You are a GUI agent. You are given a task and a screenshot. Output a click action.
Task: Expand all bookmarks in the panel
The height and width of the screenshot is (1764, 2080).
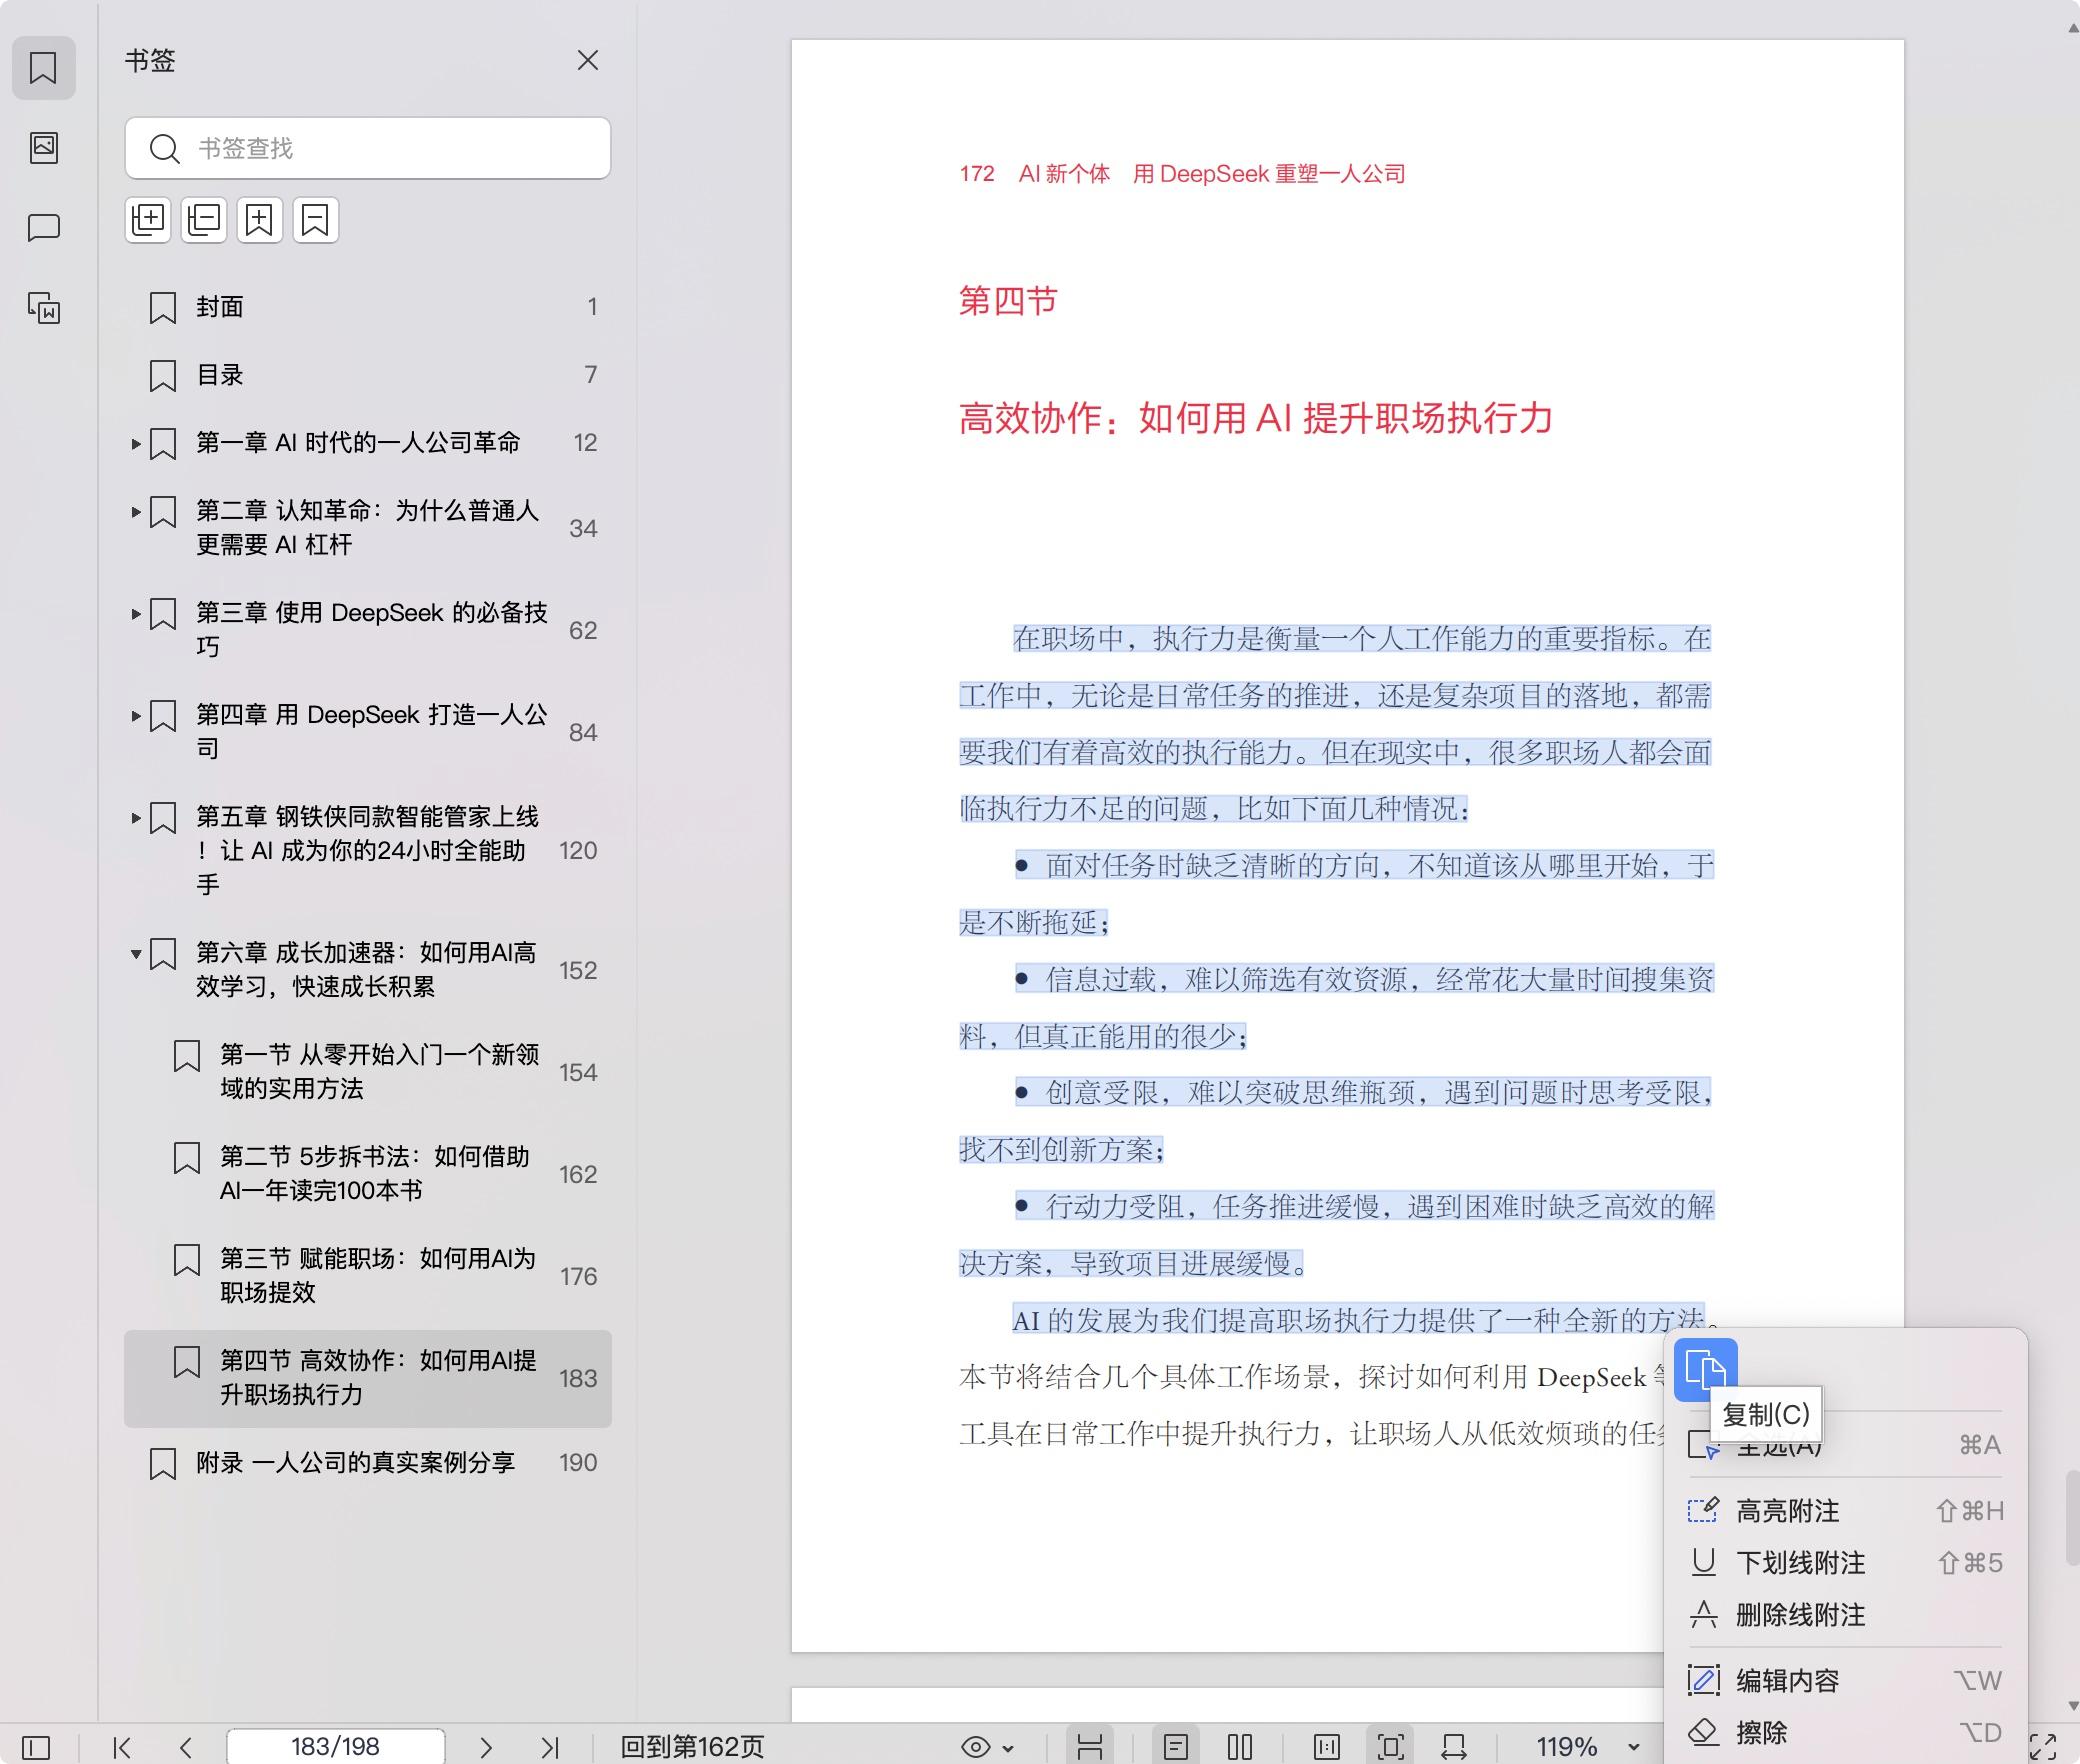coord(148,220)
